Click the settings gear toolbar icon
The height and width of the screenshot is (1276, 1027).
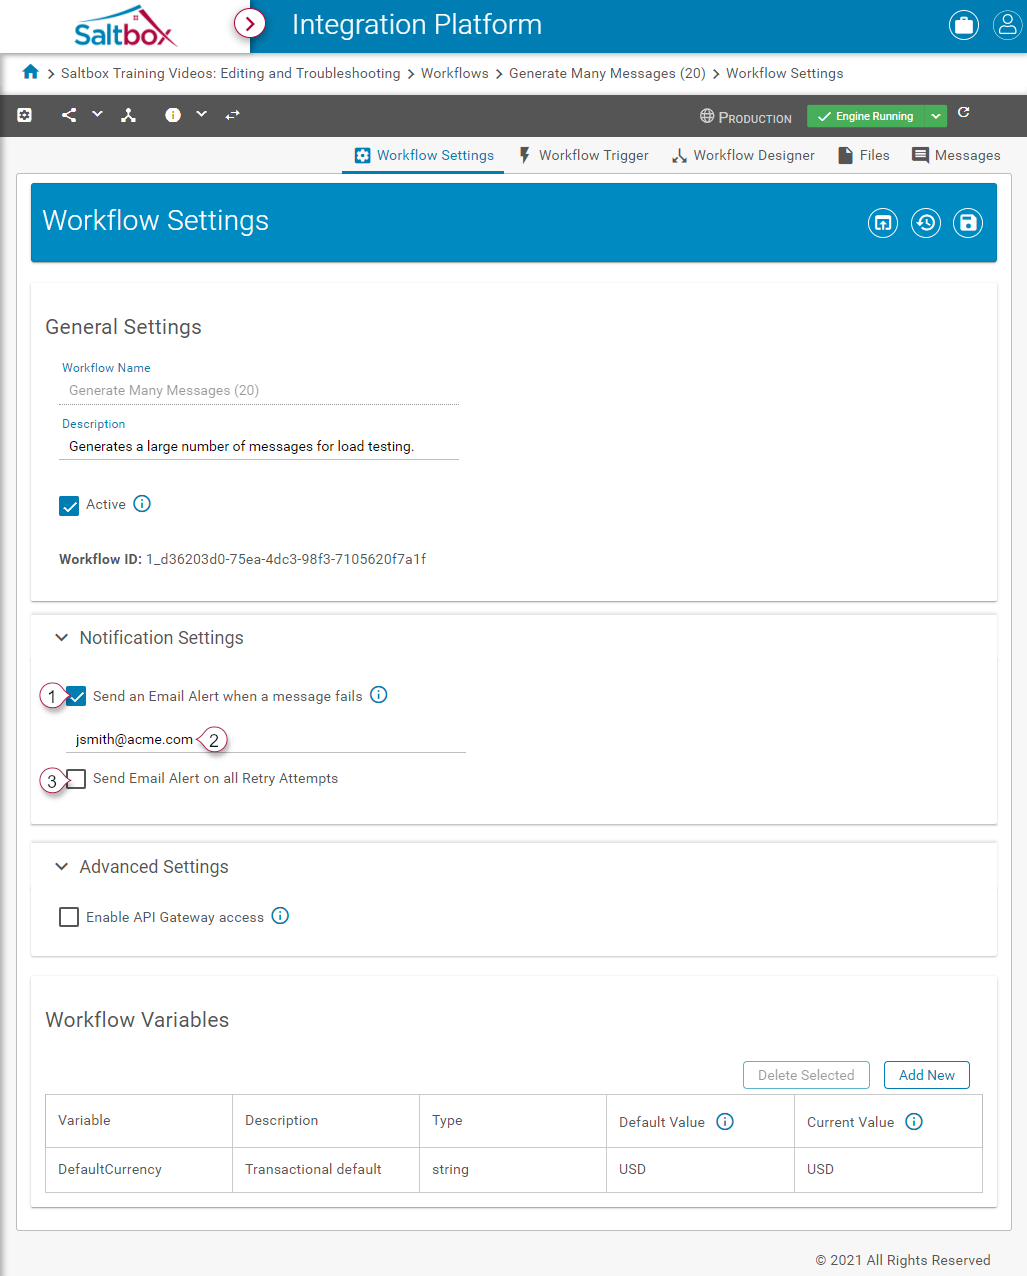click(25, 115)
